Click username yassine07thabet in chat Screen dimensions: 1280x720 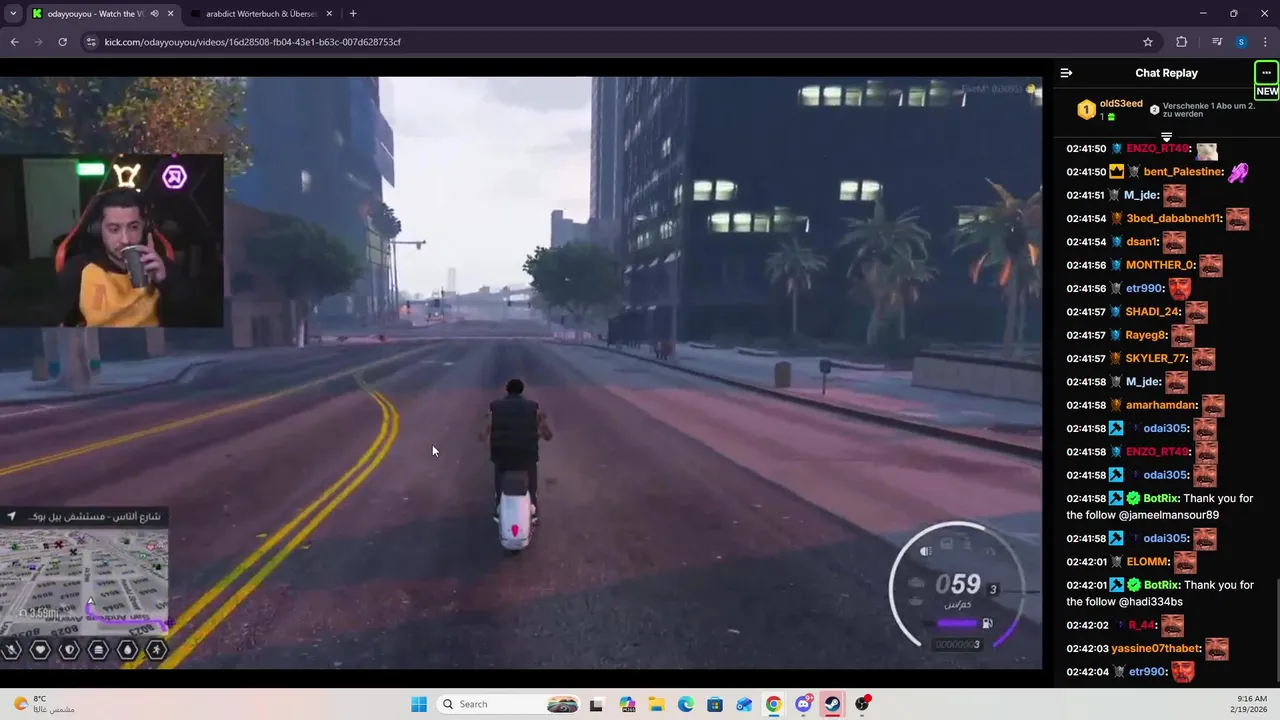click(1155, 649)
